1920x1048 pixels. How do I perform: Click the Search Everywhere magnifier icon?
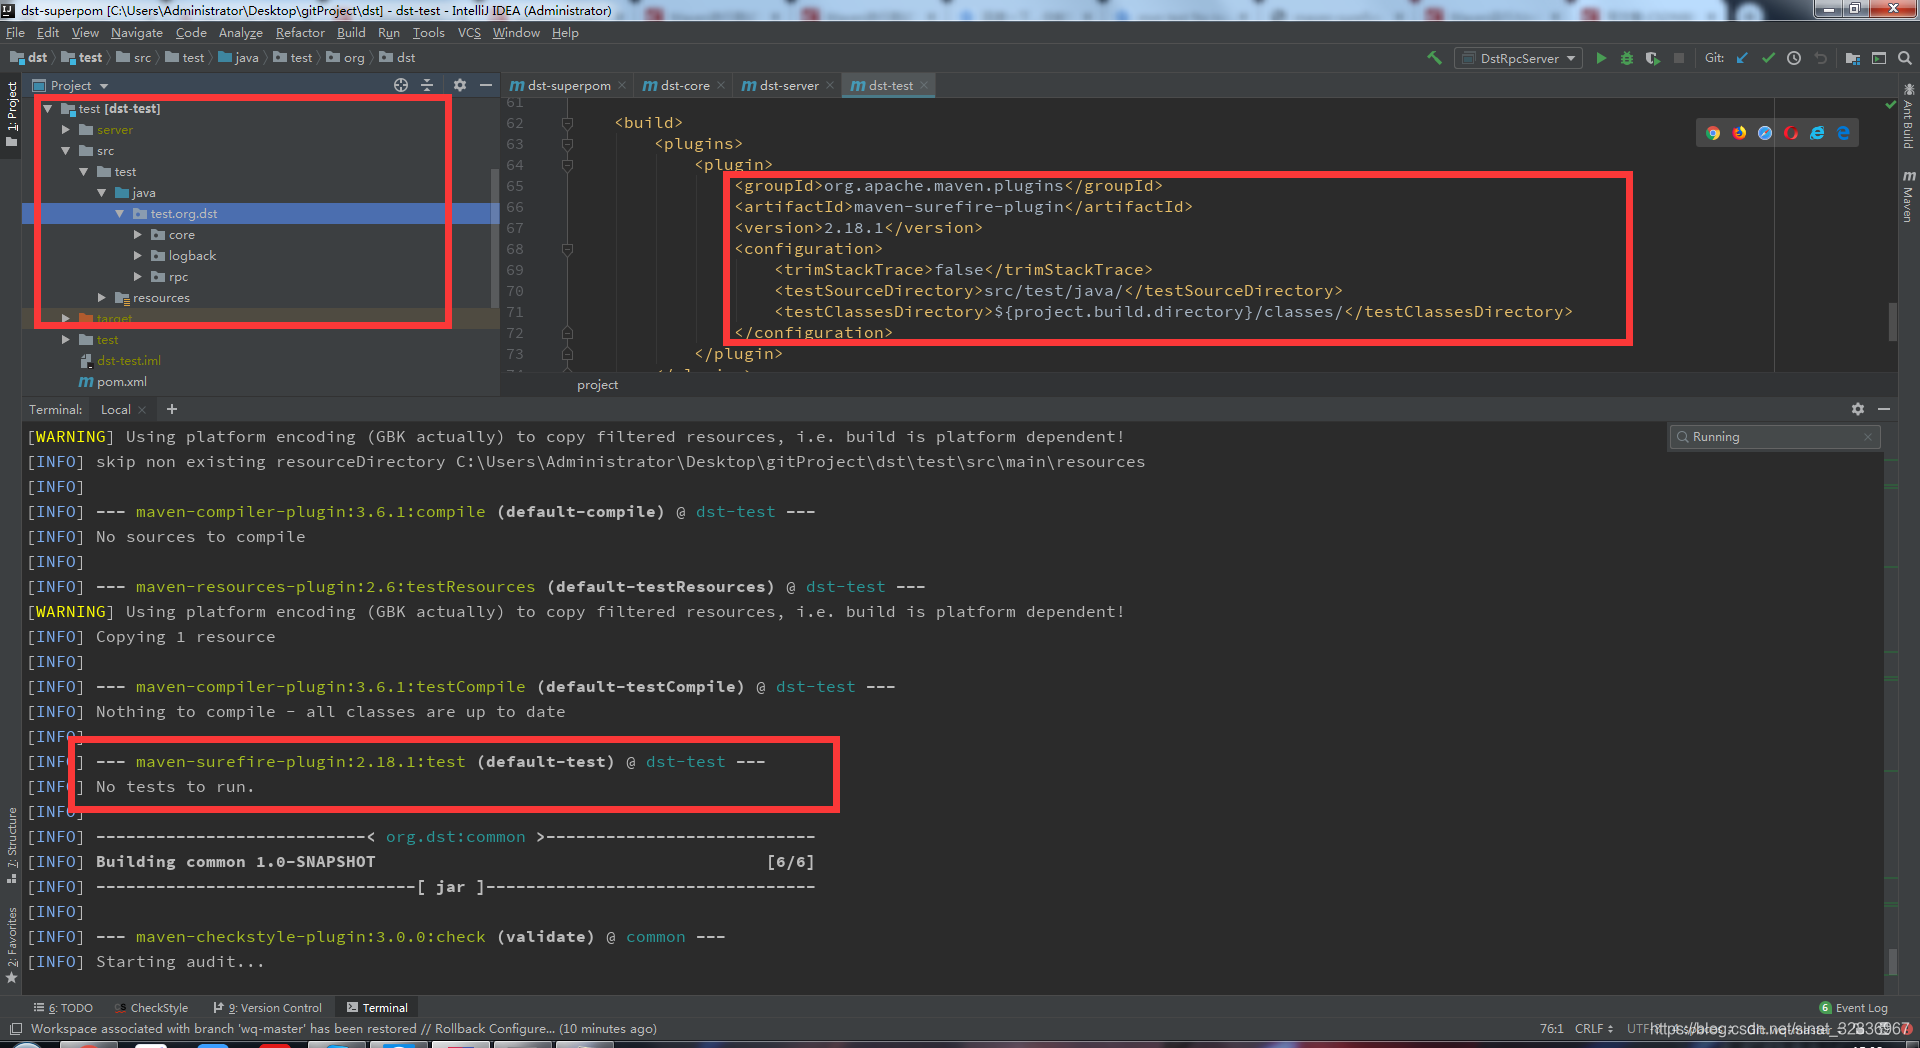tap(1904, 58)
